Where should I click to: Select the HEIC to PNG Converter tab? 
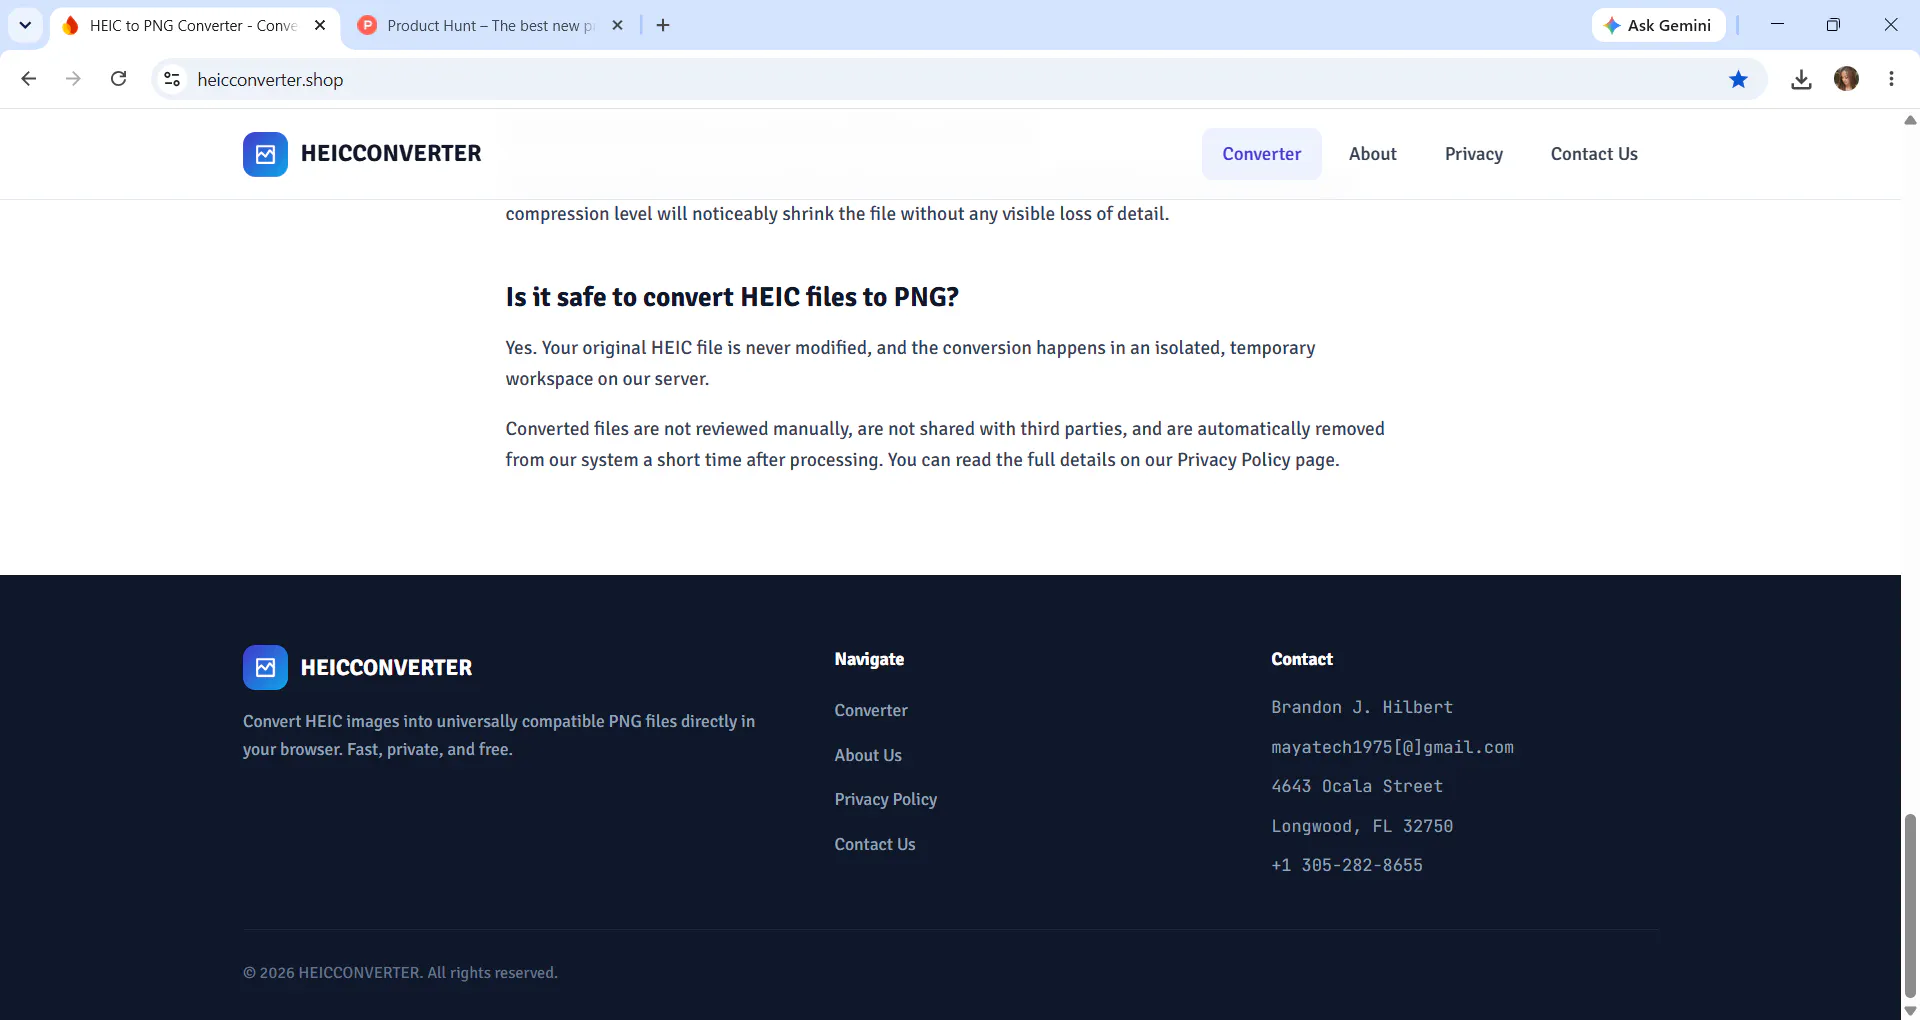[193, 25]
